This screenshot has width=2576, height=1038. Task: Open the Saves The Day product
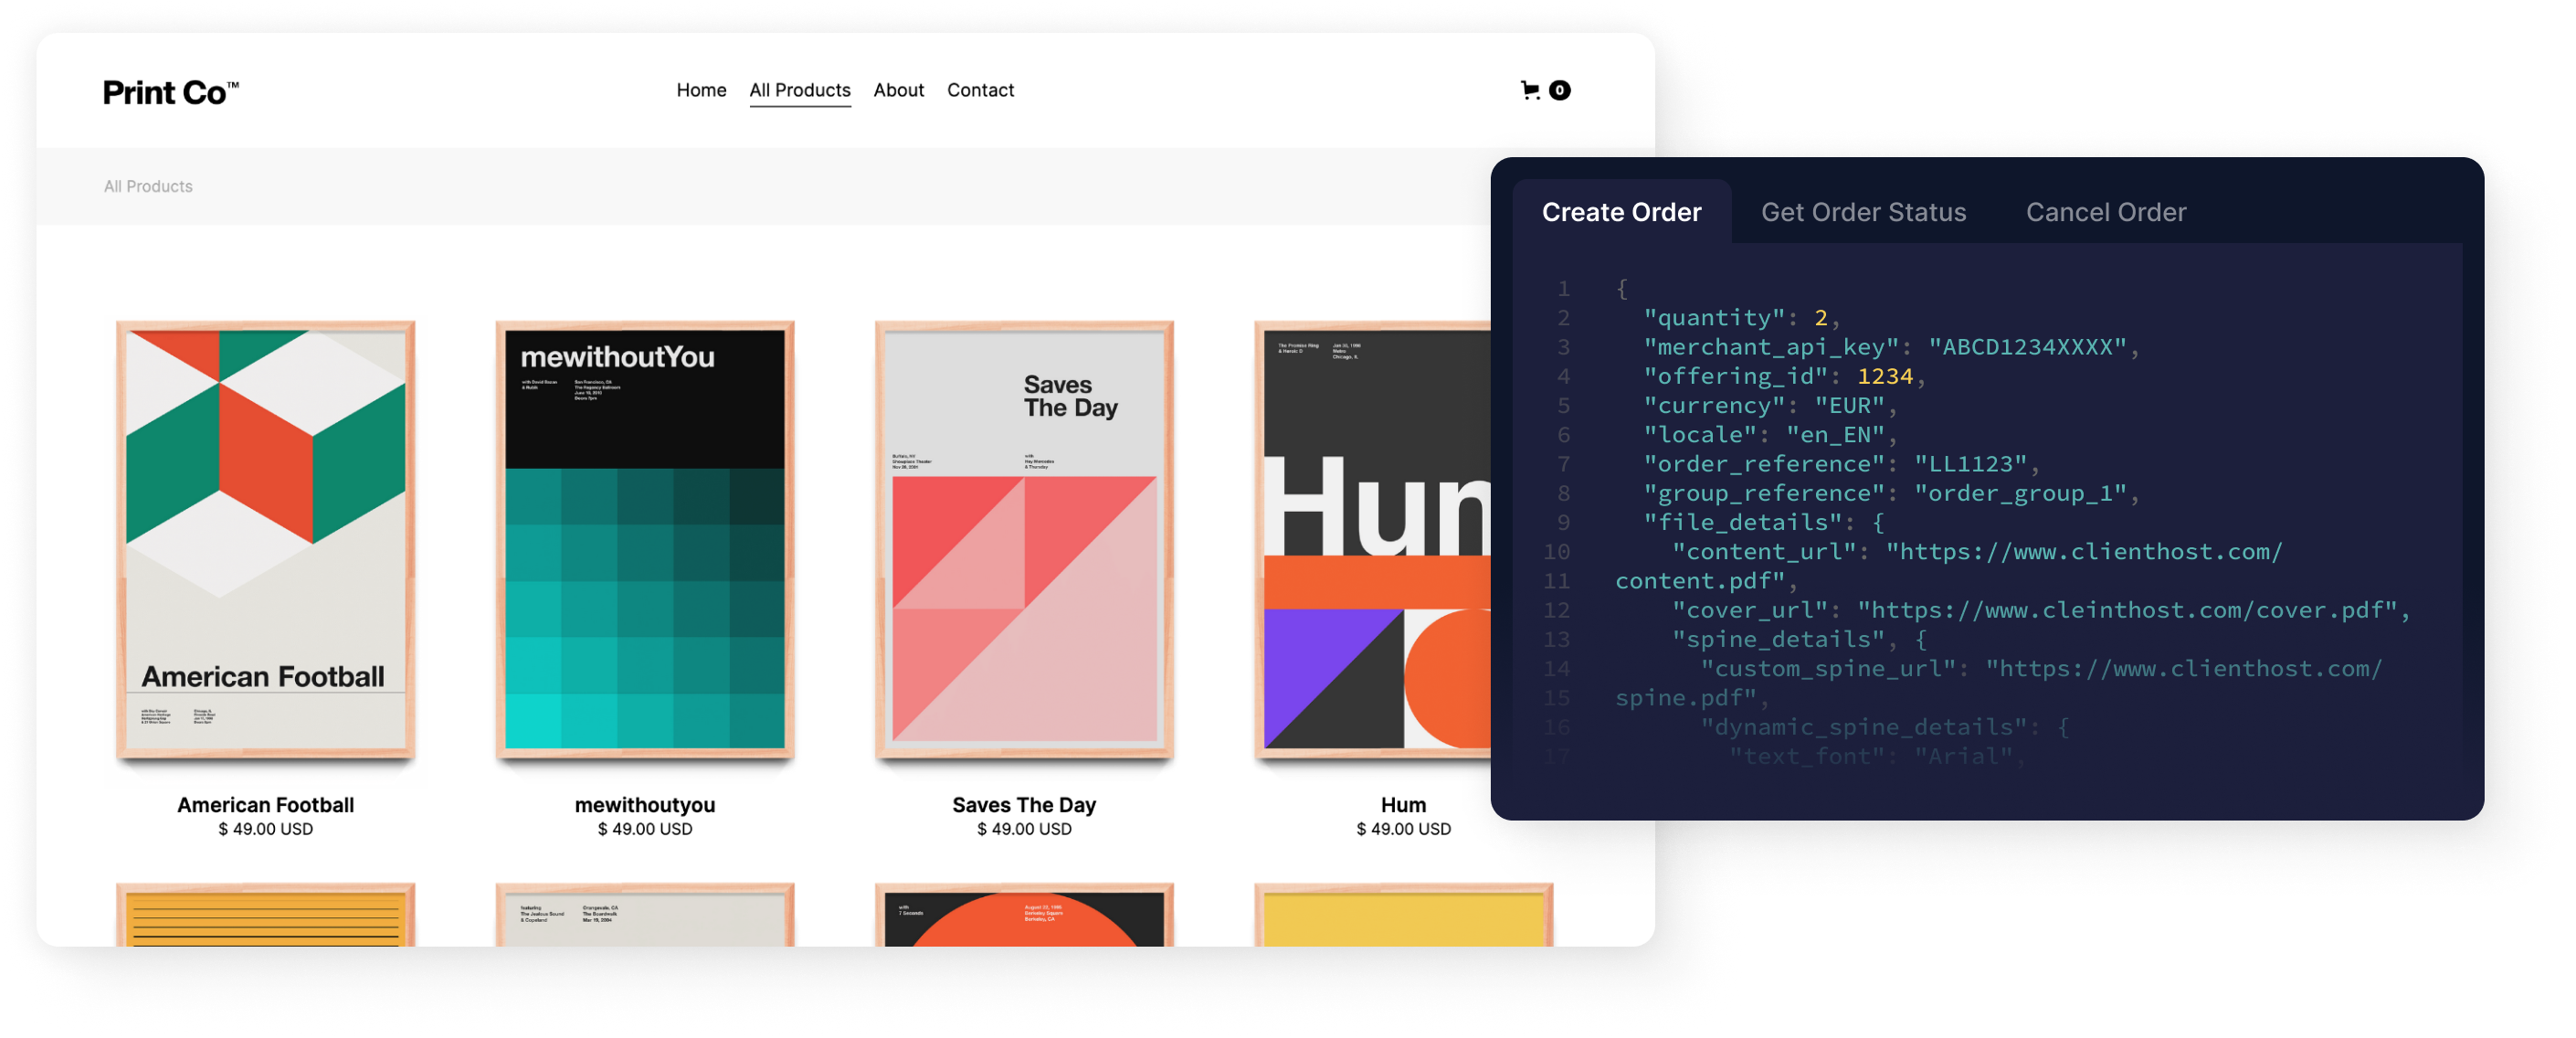1023,550
